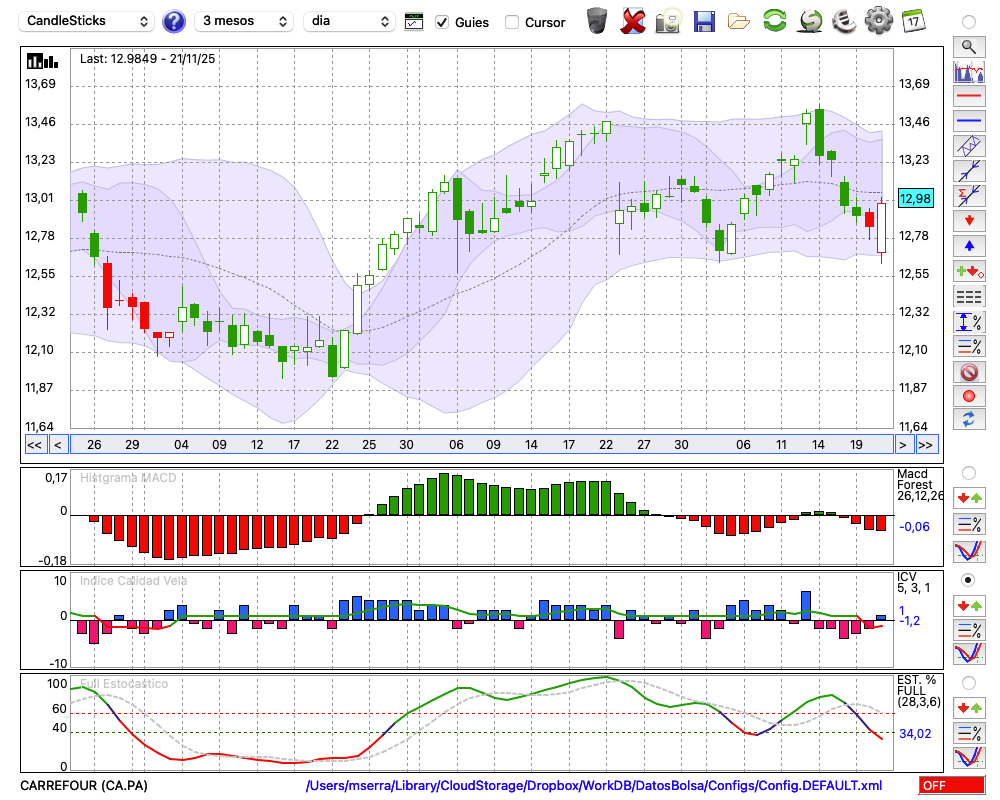Open the 3 mesos period dropdown
The image size is (1000, 800).
coord(244,21)
